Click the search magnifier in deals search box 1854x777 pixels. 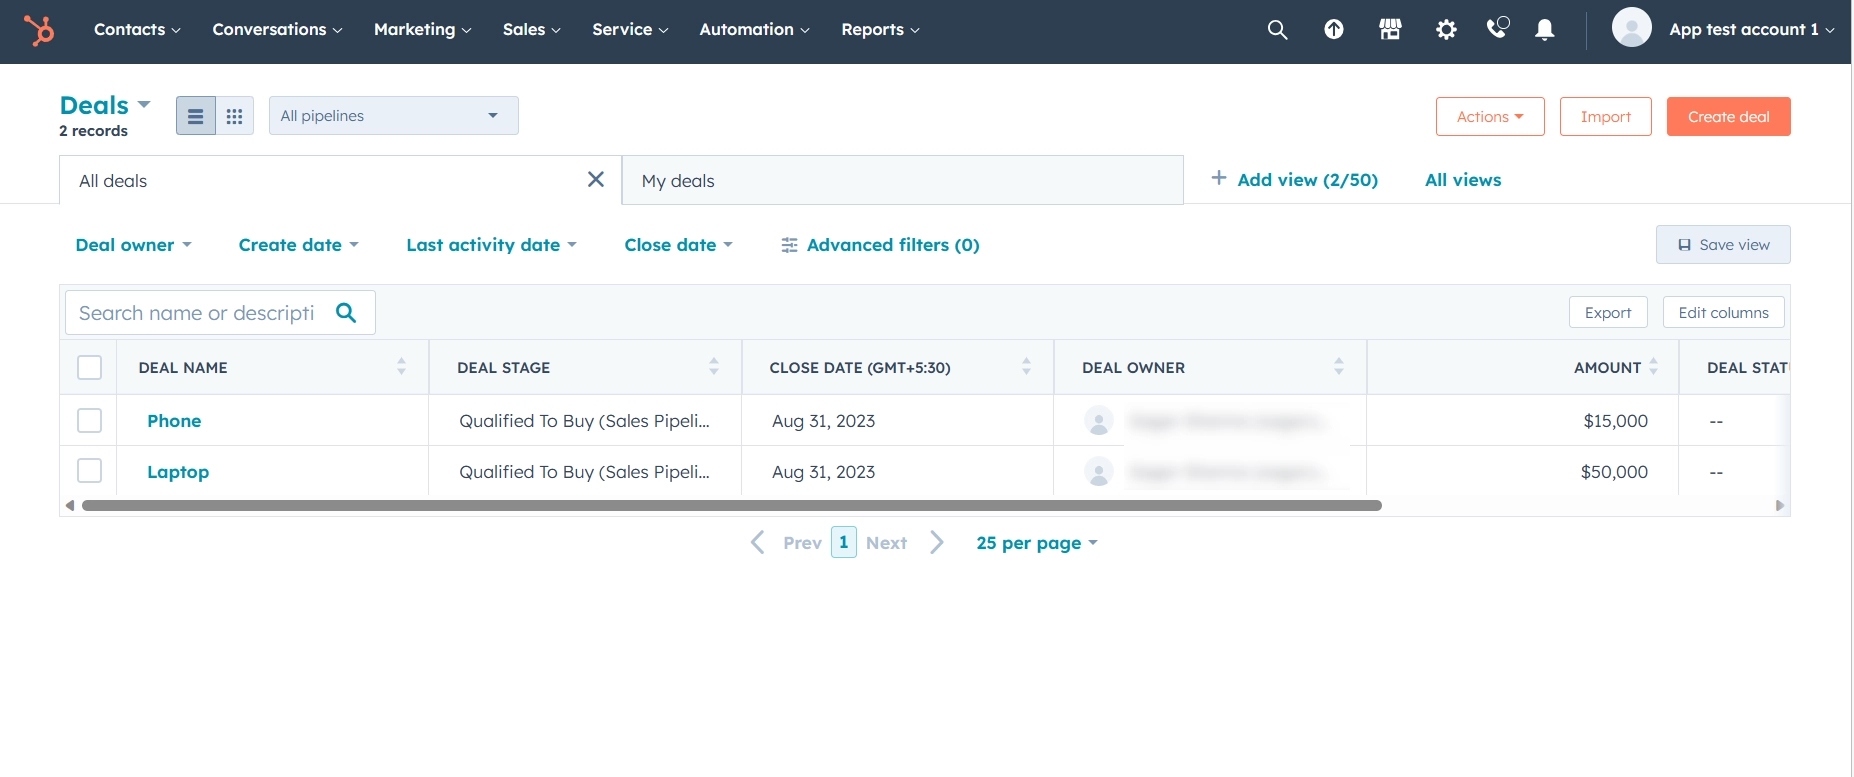347,313
